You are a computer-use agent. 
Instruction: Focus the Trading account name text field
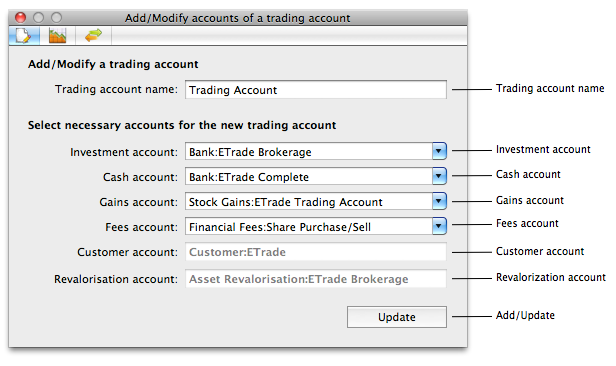pos(316,90)
